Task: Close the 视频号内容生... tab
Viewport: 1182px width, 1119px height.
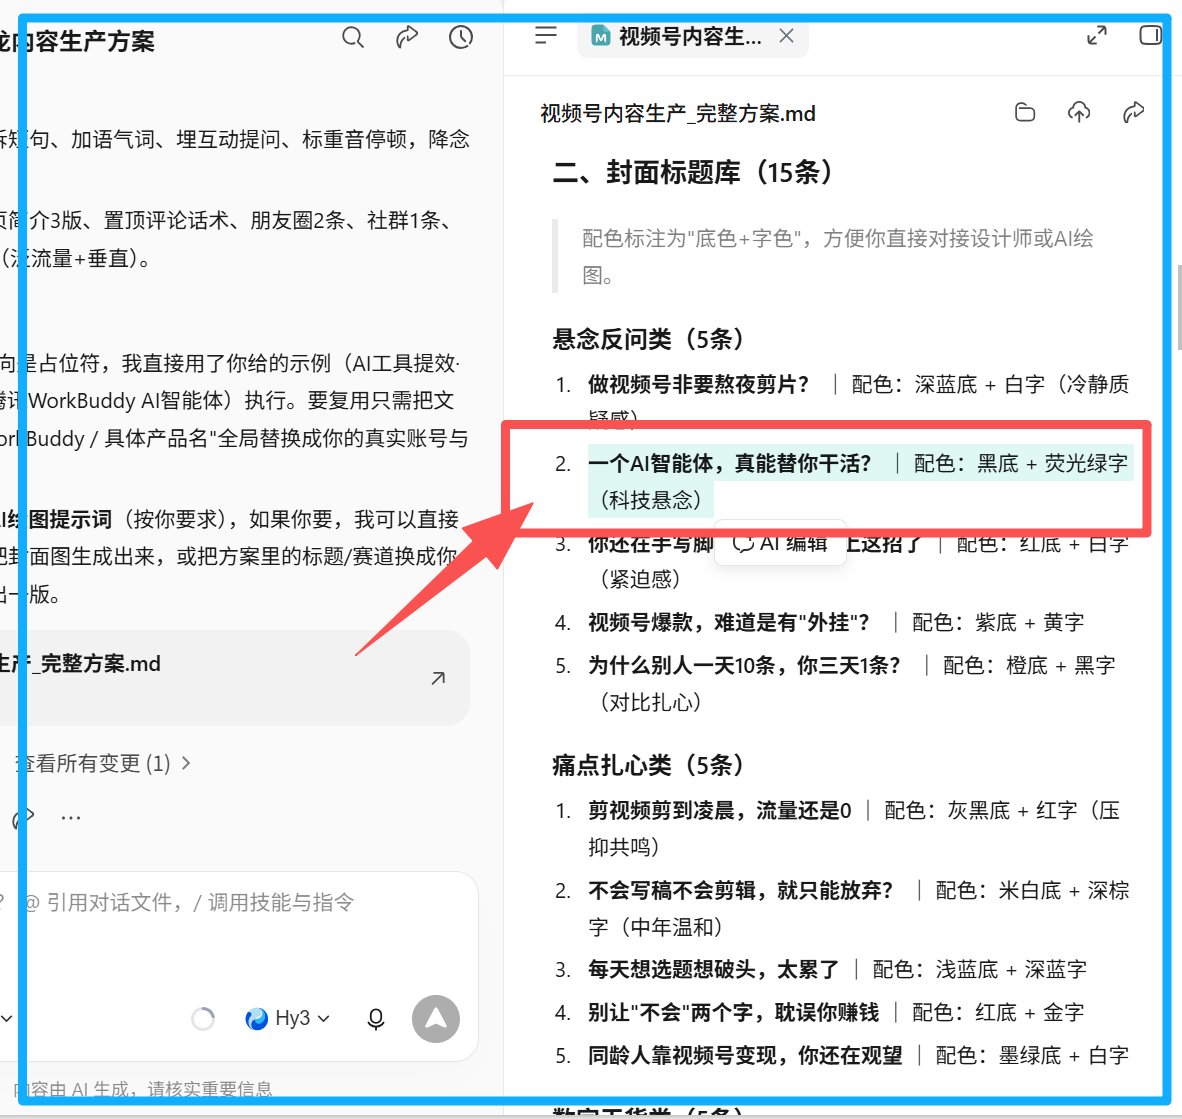Action: click(x=786, y=35)
